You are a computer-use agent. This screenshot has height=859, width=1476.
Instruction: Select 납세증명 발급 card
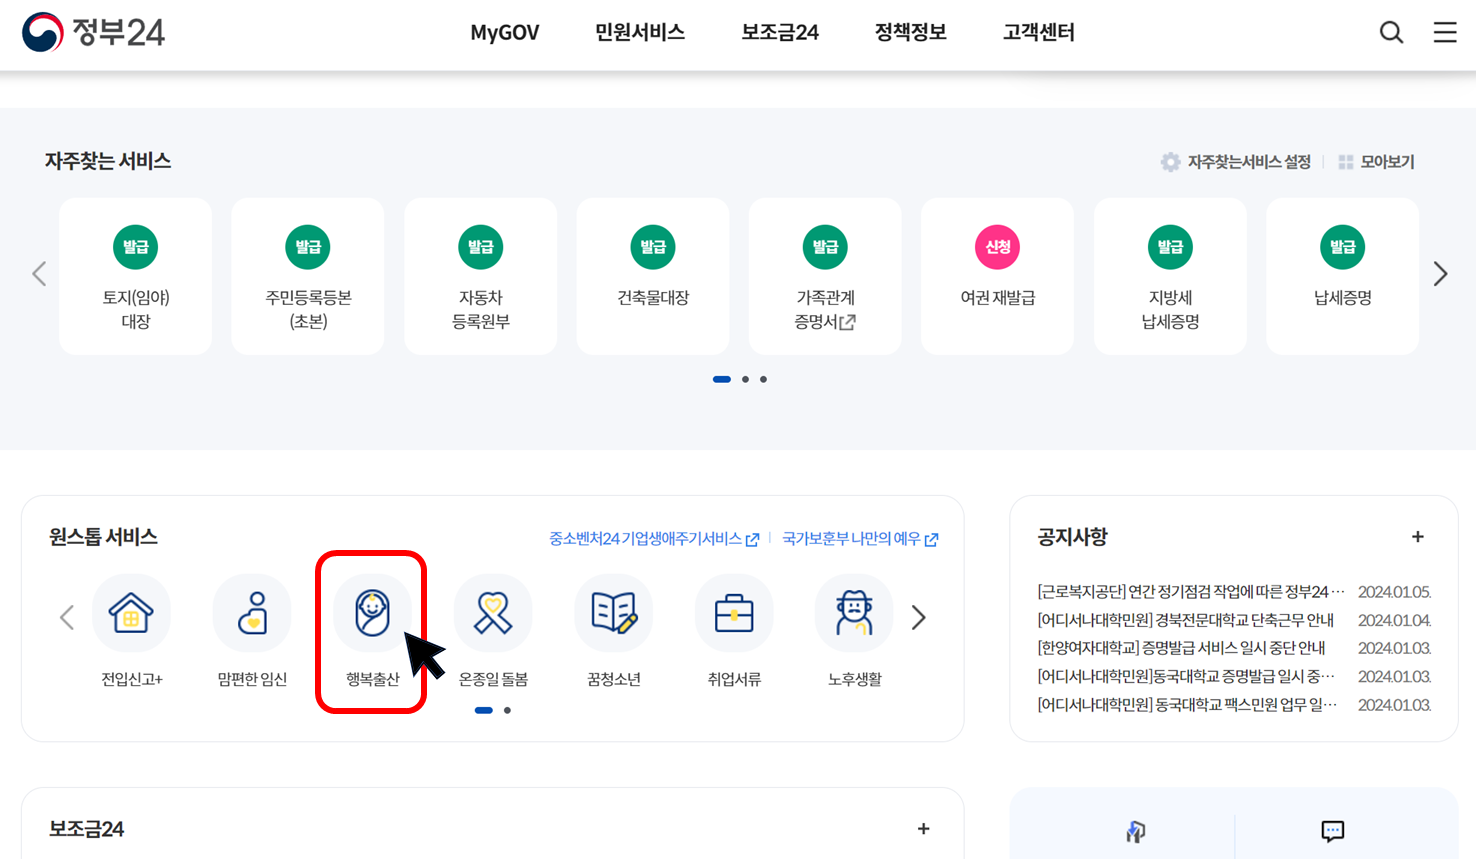[1342, 276]
